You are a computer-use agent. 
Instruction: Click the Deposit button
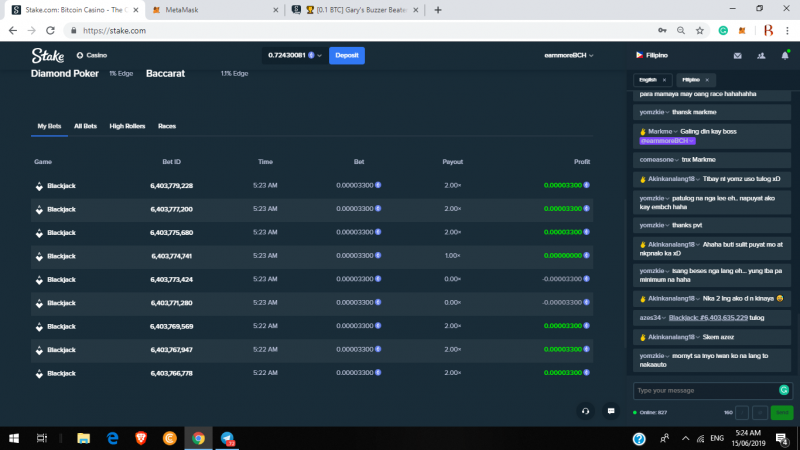pos(347,55)
